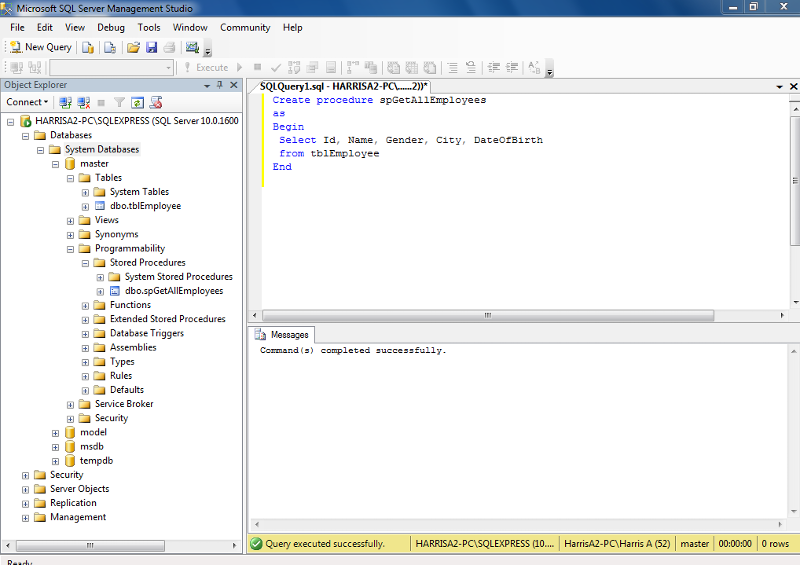Click the Comment out lines icon
This screenshot has width=800, height=565.
coord(453,67)
